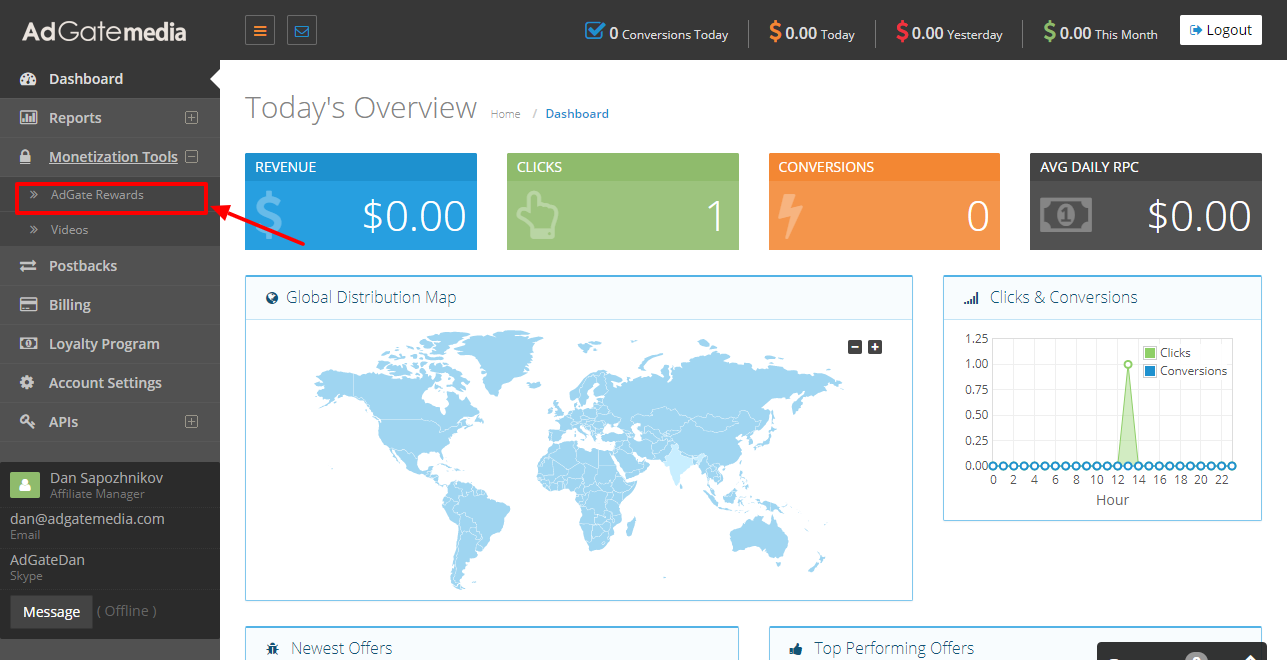Image resolution: width=1287 pixels, height=660 pixels.
Task: Click the $0.00 value in Revenue card
Action: (414, 216)
